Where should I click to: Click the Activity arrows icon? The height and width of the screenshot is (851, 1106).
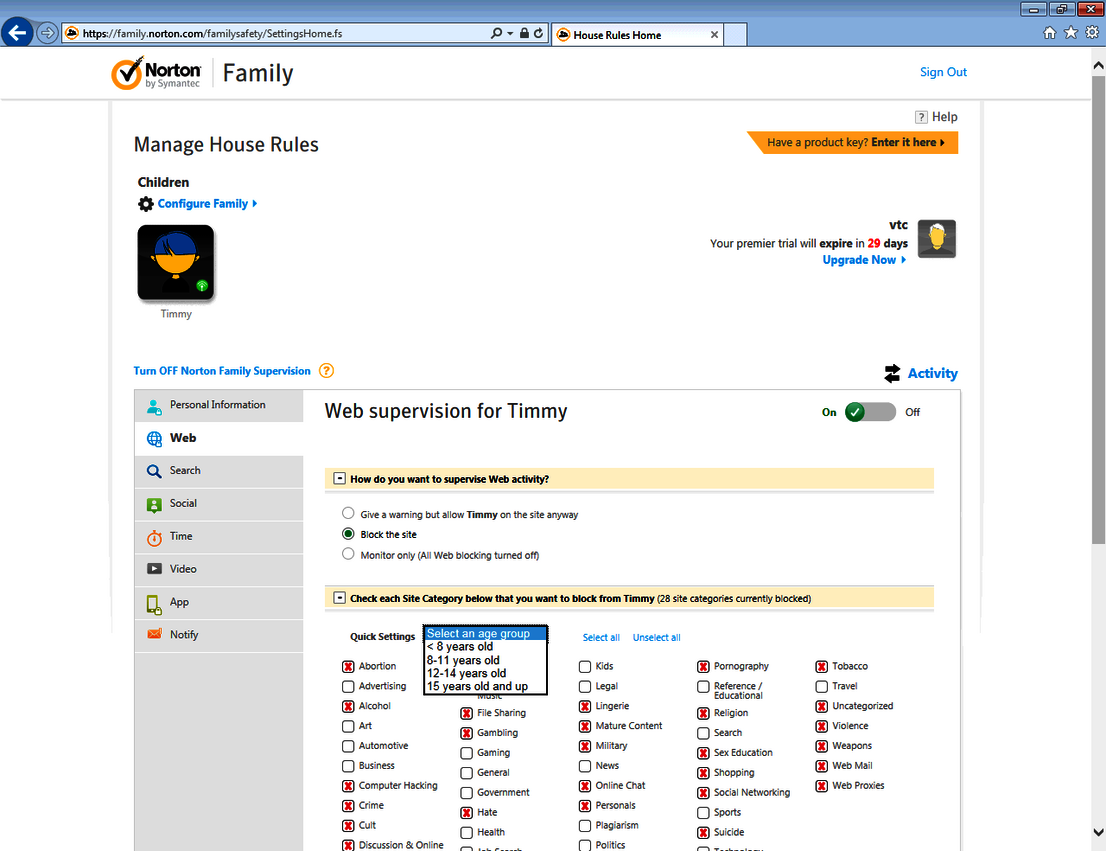[x=893, y=373]
